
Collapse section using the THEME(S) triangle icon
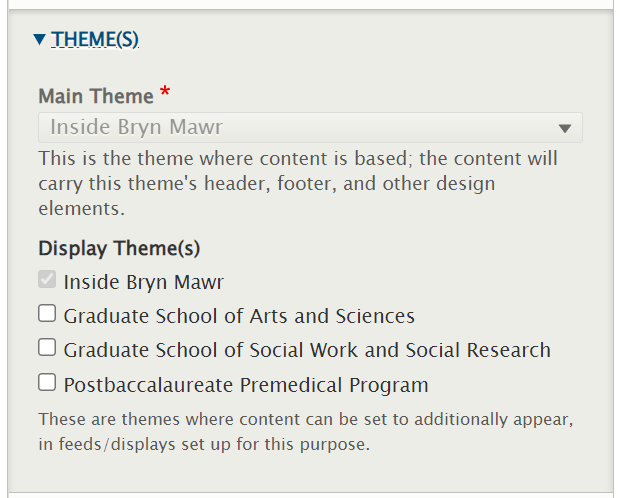click(x=39, y=40)
